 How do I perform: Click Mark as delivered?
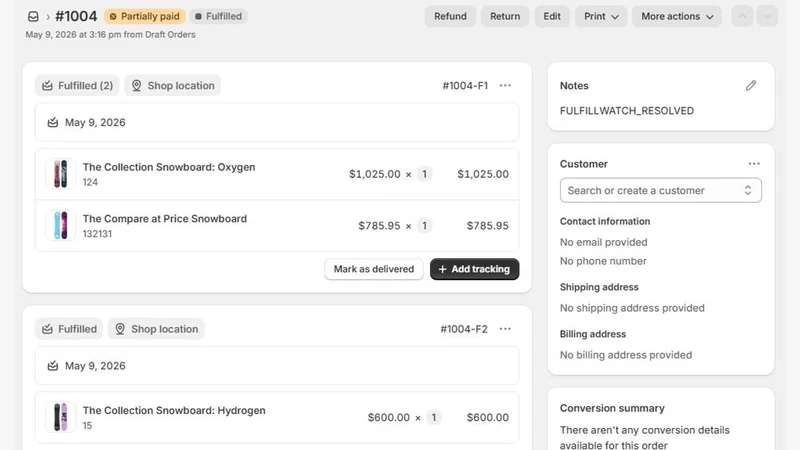pos(373,269)
